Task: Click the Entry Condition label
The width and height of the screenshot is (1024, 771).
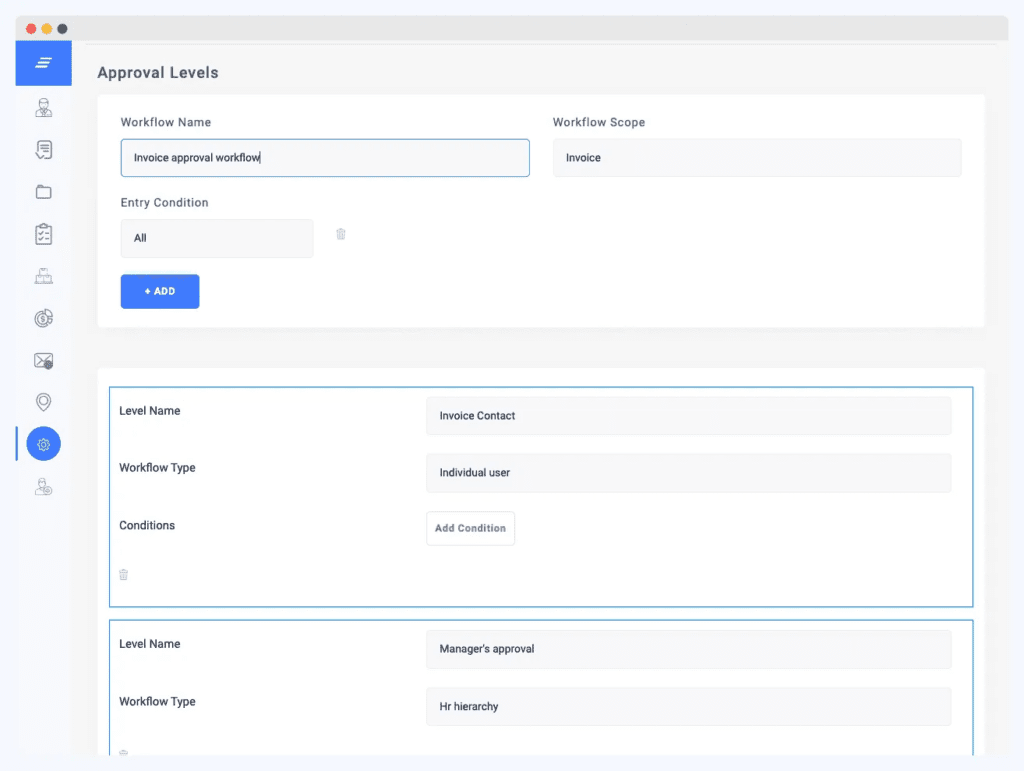Action: click(x=165, y=202)
